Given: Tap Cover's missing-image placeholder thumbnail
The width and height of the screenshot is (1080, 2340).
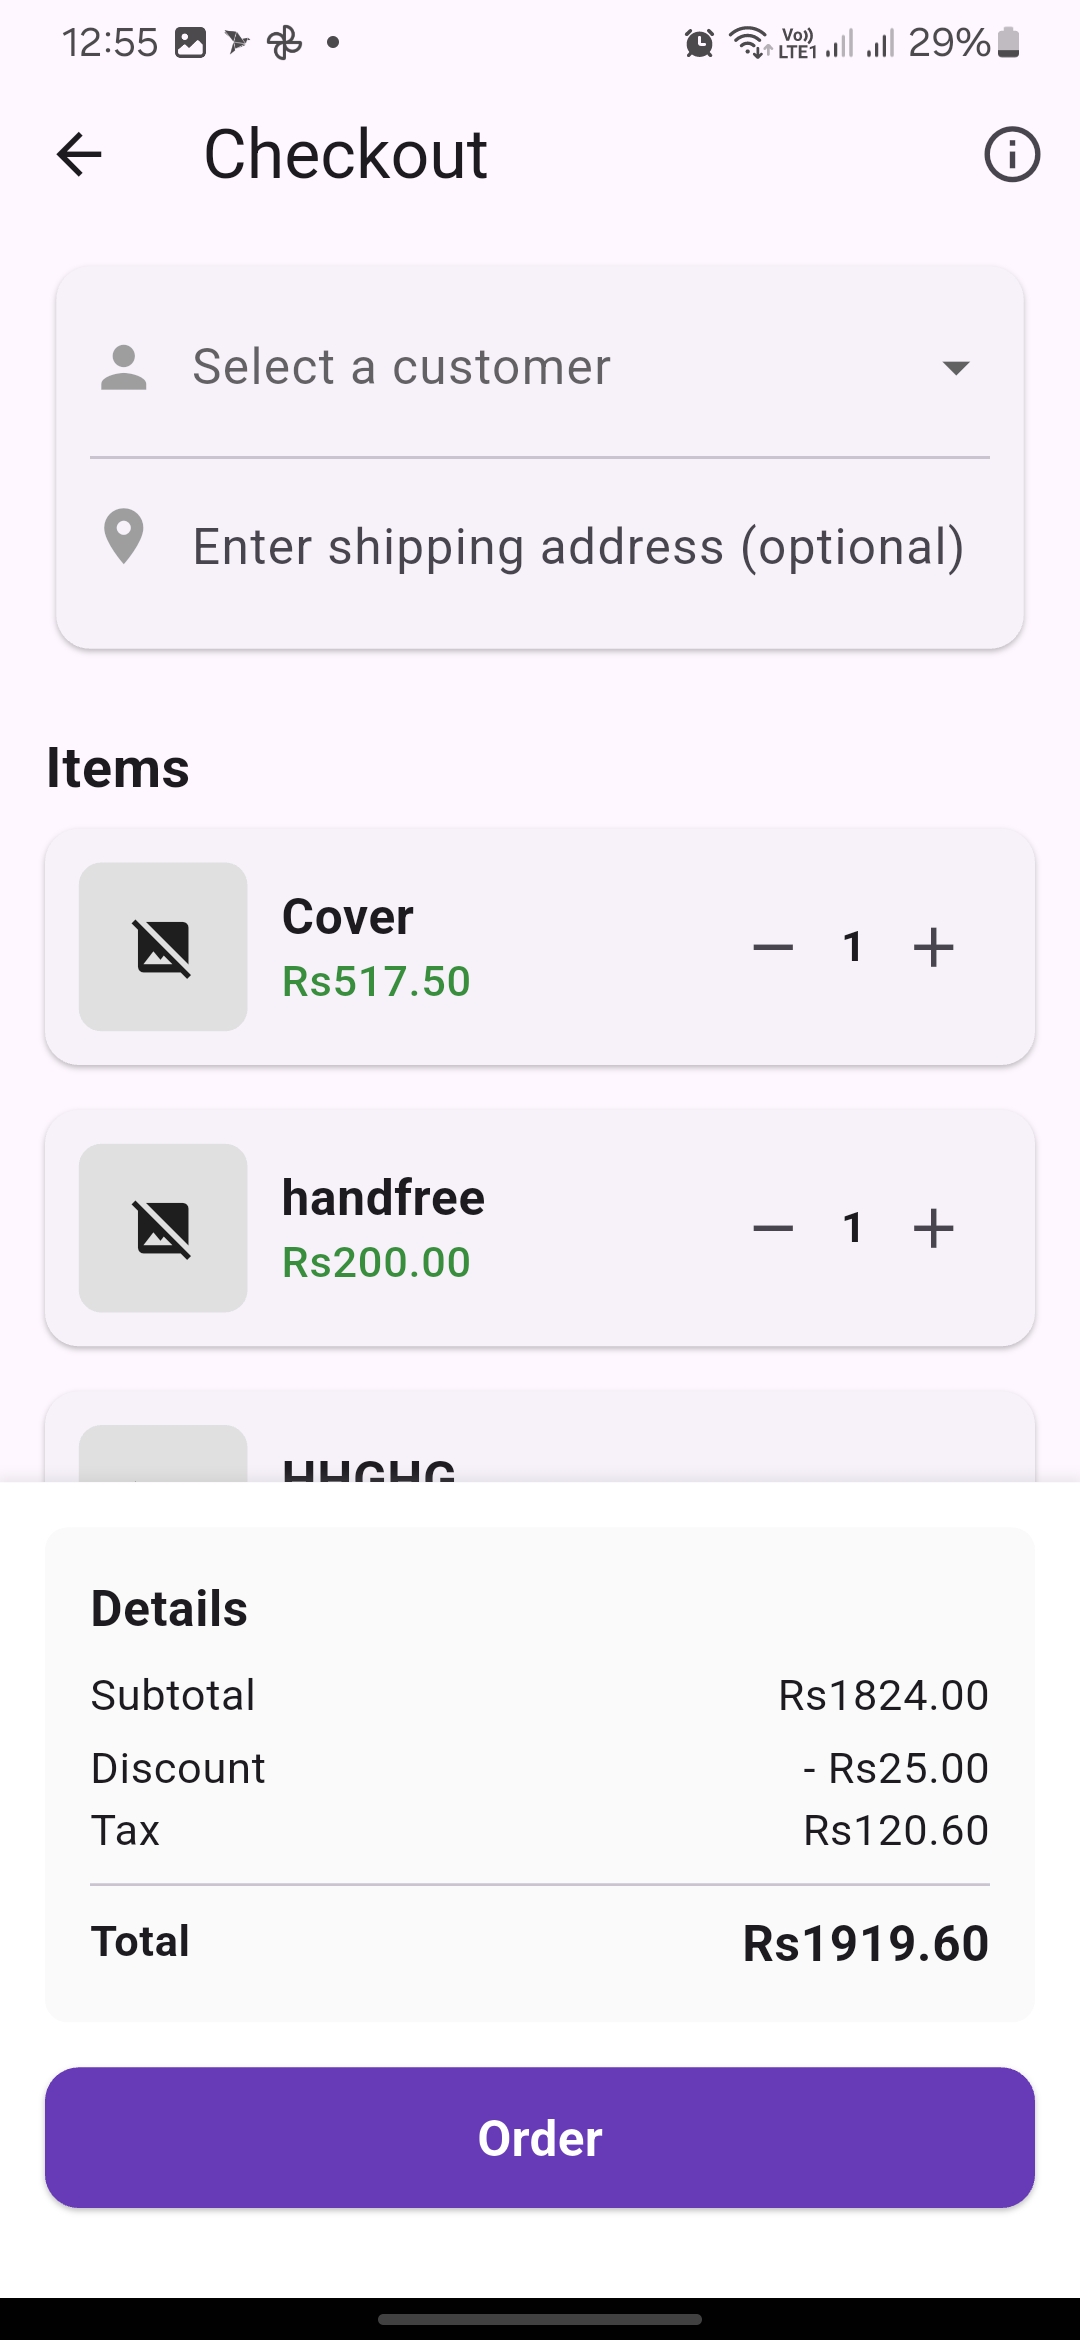Looking at the screenshot, I should (163, 947).
